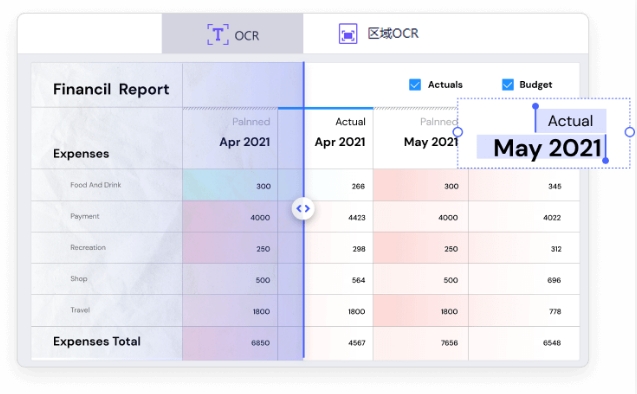The height and width of the screenshot is (394, 637).
Task: Uncheck the Budget checkbox
Action: point(508,84)
